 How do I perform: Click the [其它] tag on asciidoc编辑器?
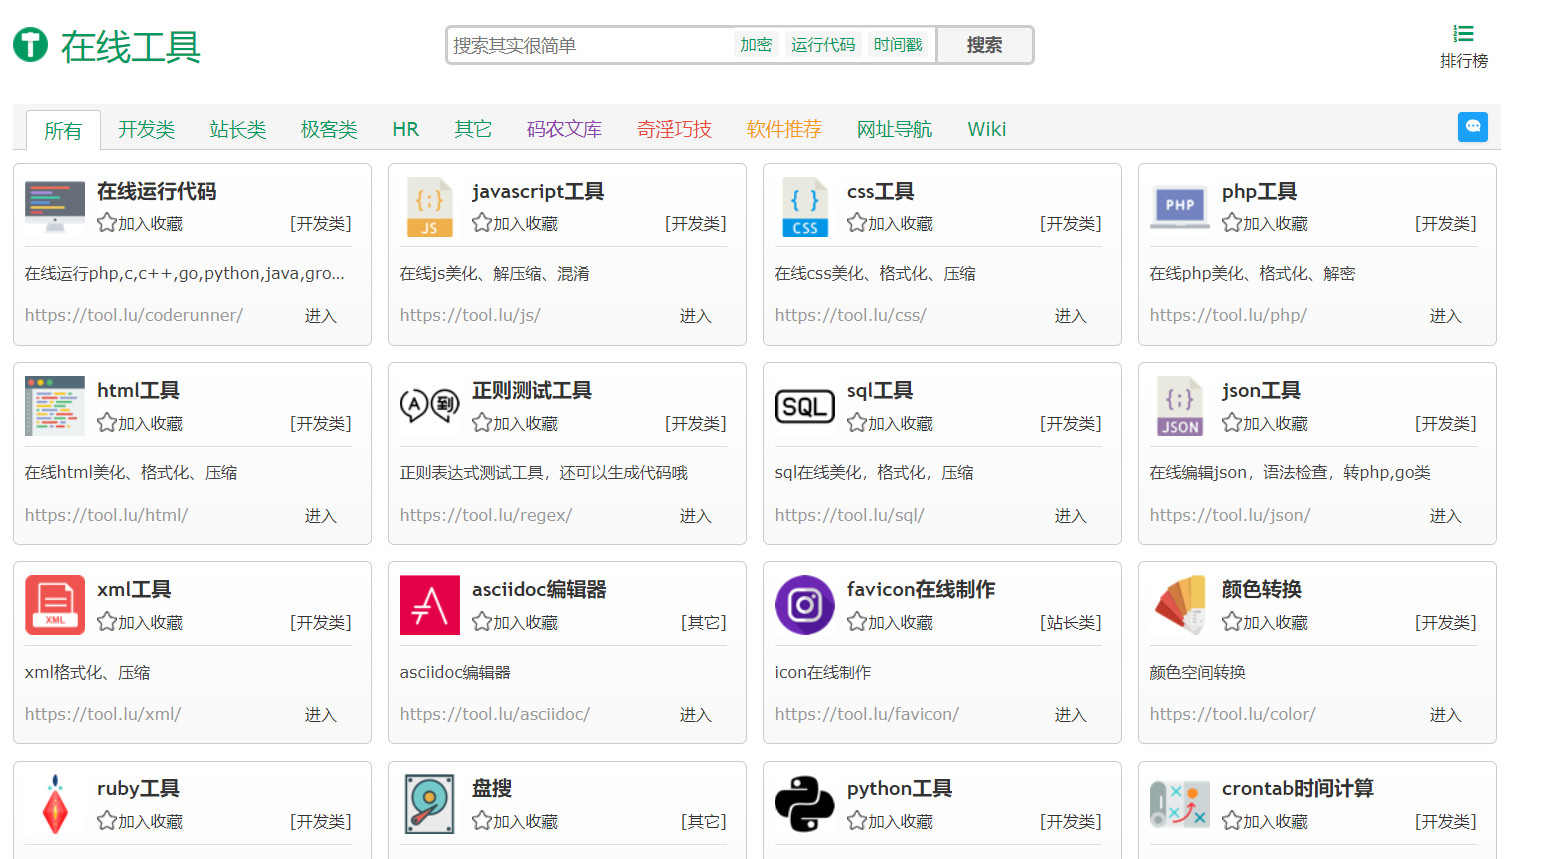pos(704,622)
